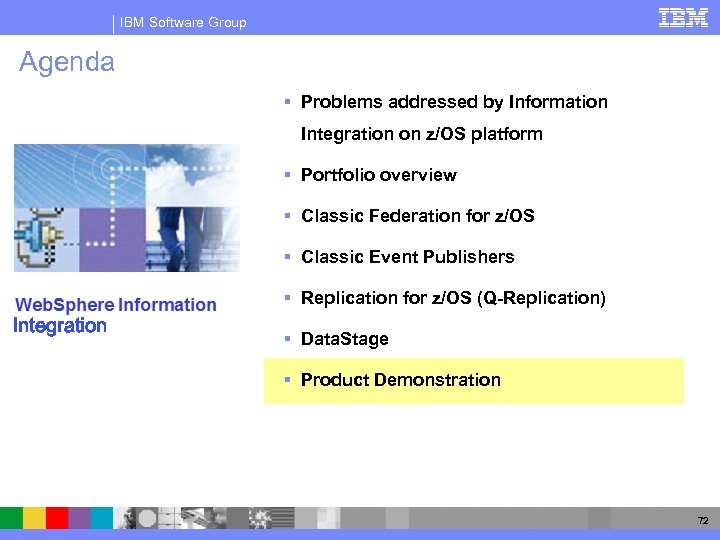Click the 'WebSphere Information' caption text
This screenshot has width=720, height=540.
(116, 305)
